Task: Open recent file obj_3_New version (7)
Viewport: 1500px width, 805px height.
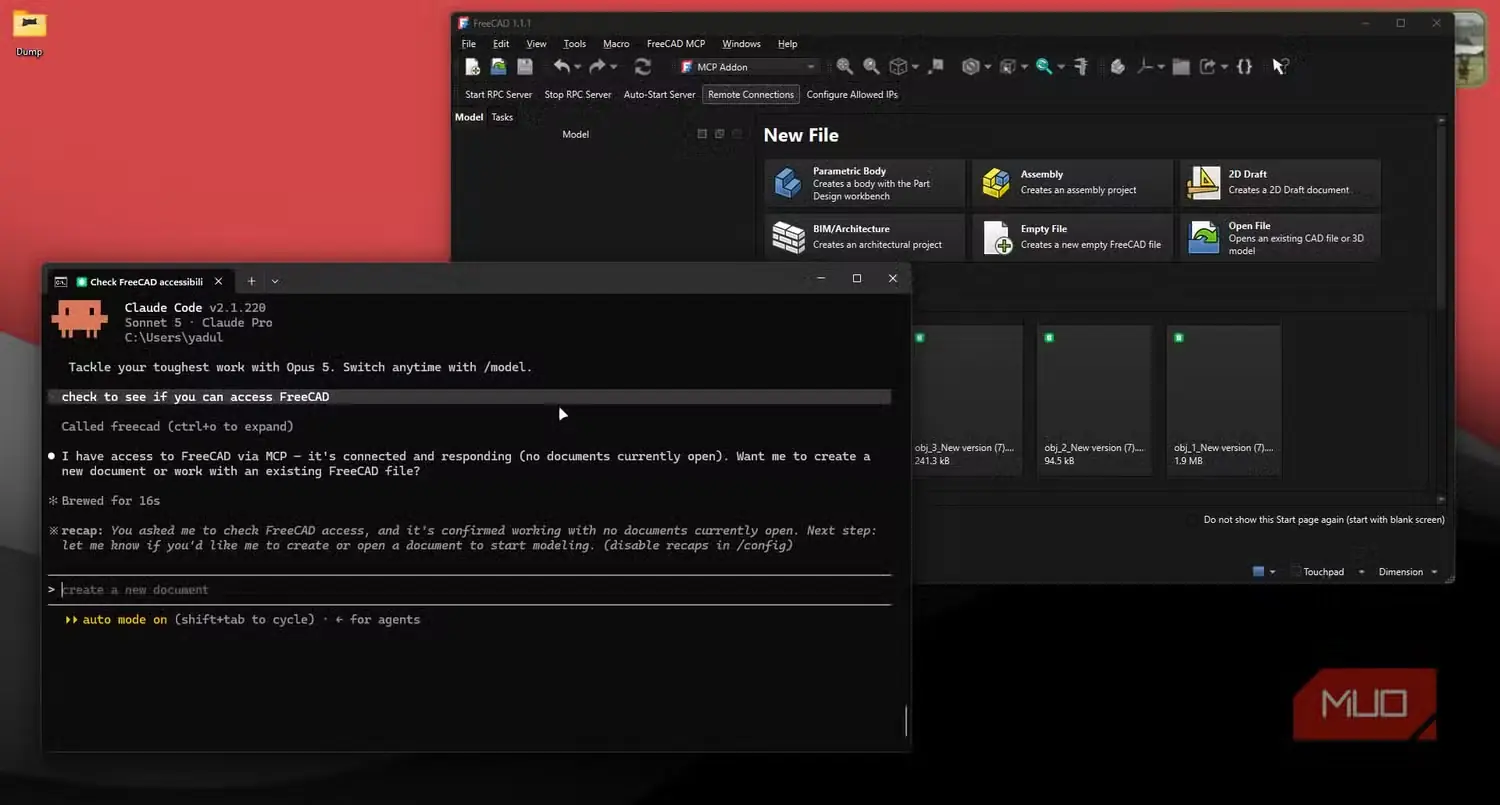Action: 966,401
